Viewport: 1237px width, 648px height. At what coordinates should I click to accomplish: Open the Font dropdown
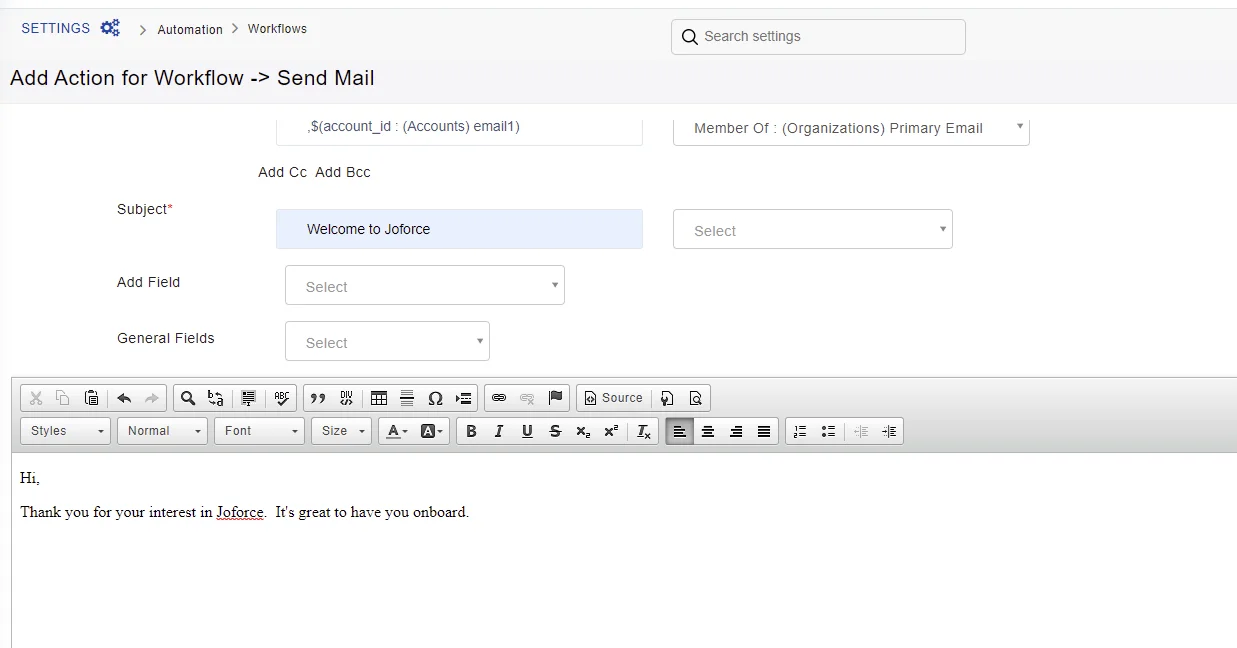pyautogui.click(x=259, y=431)
